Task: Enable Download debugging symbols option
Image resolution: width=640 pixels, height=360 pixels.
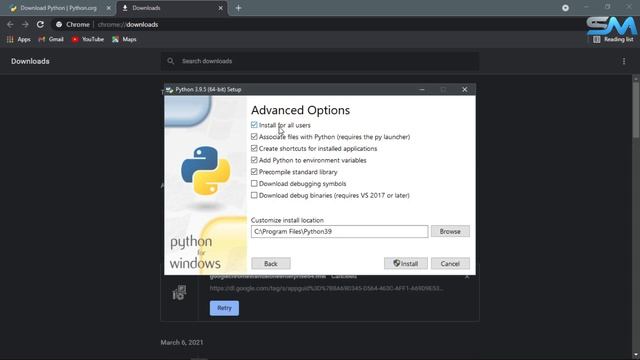Action: pyautogui.click(x=254, y=184)
